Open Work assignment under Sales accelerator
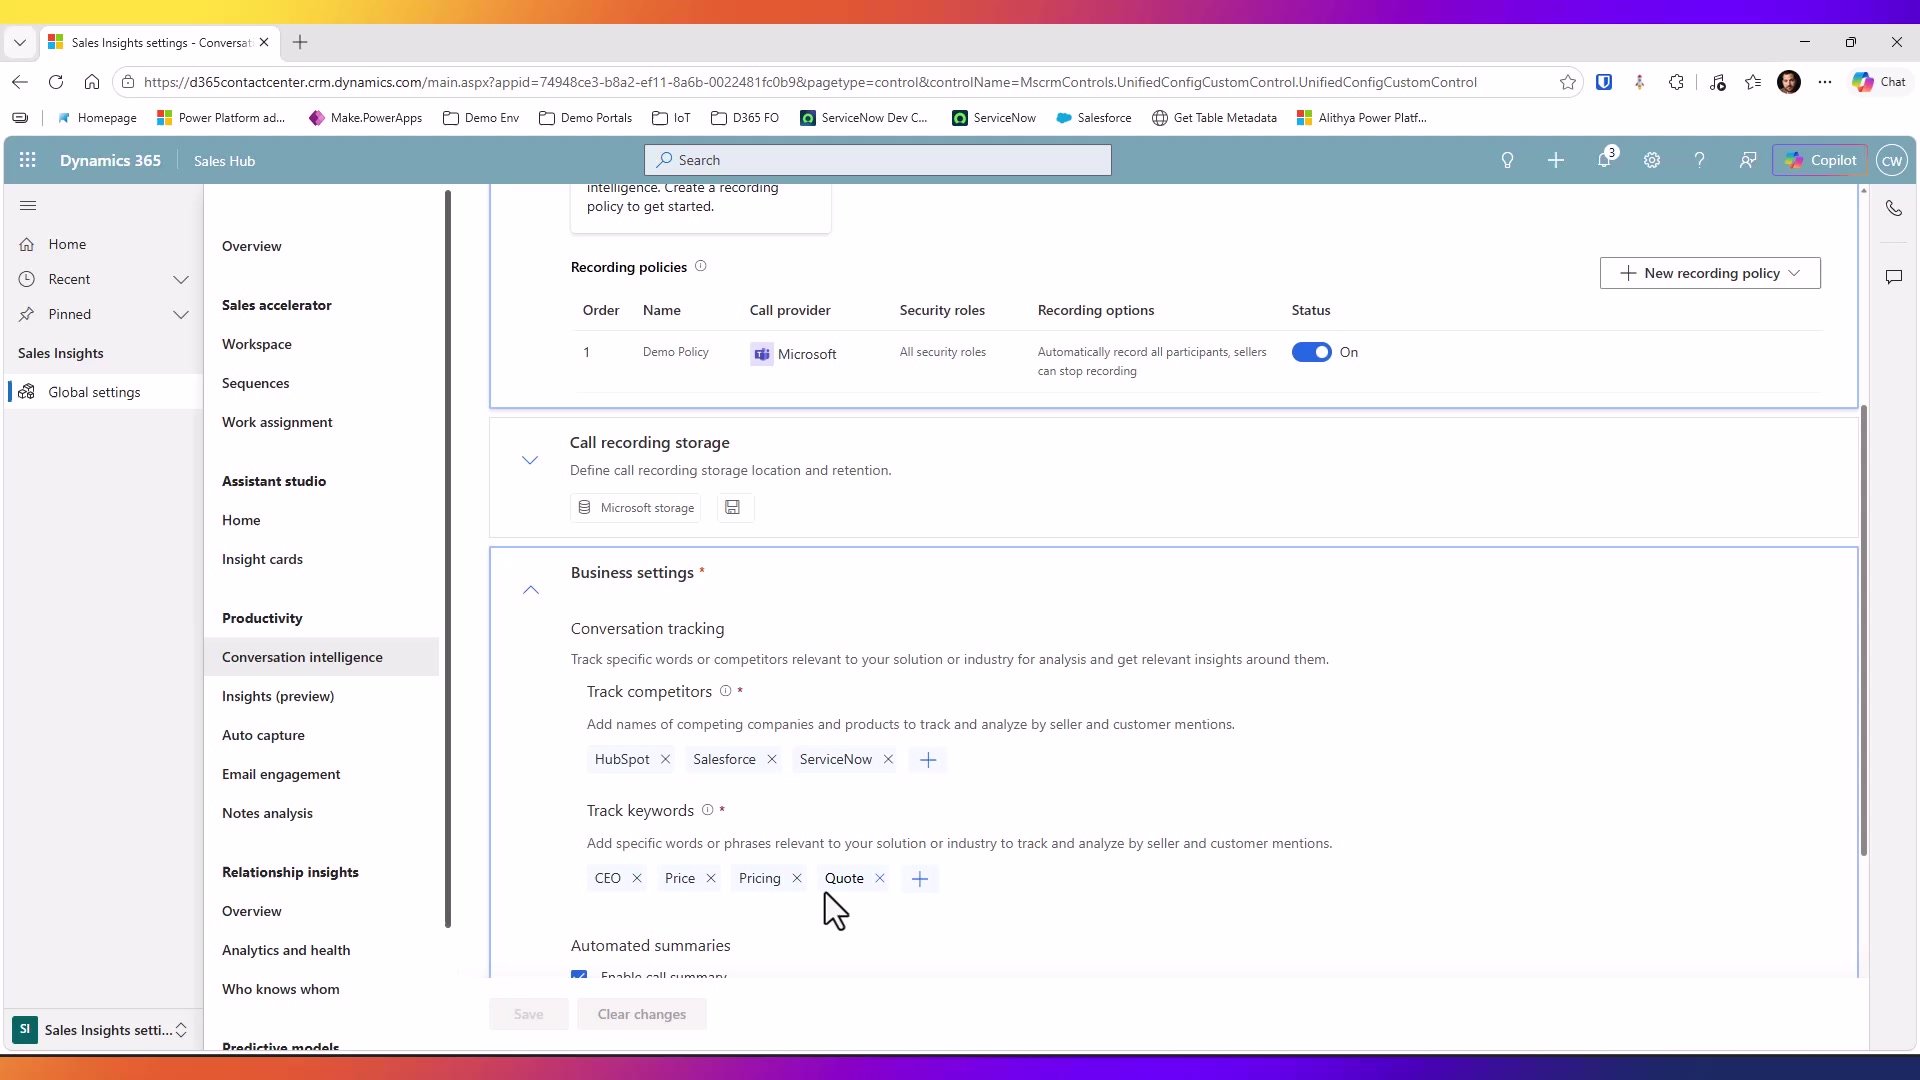Viewport: 1920px width, 1080px height. tap(277, 422)
